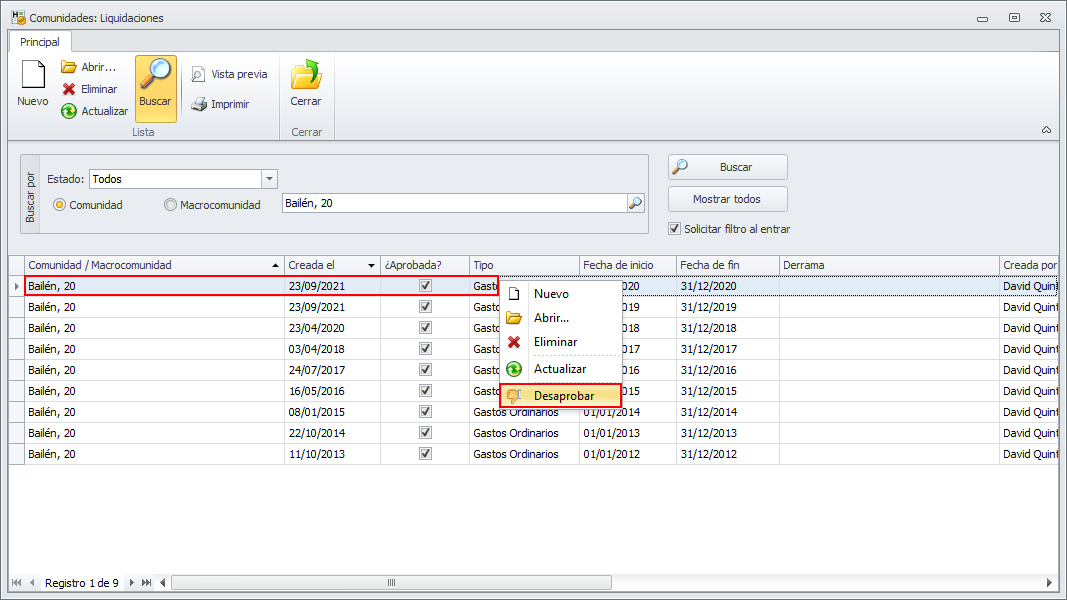Print the list with the Imprimir icon

(220, 104)
